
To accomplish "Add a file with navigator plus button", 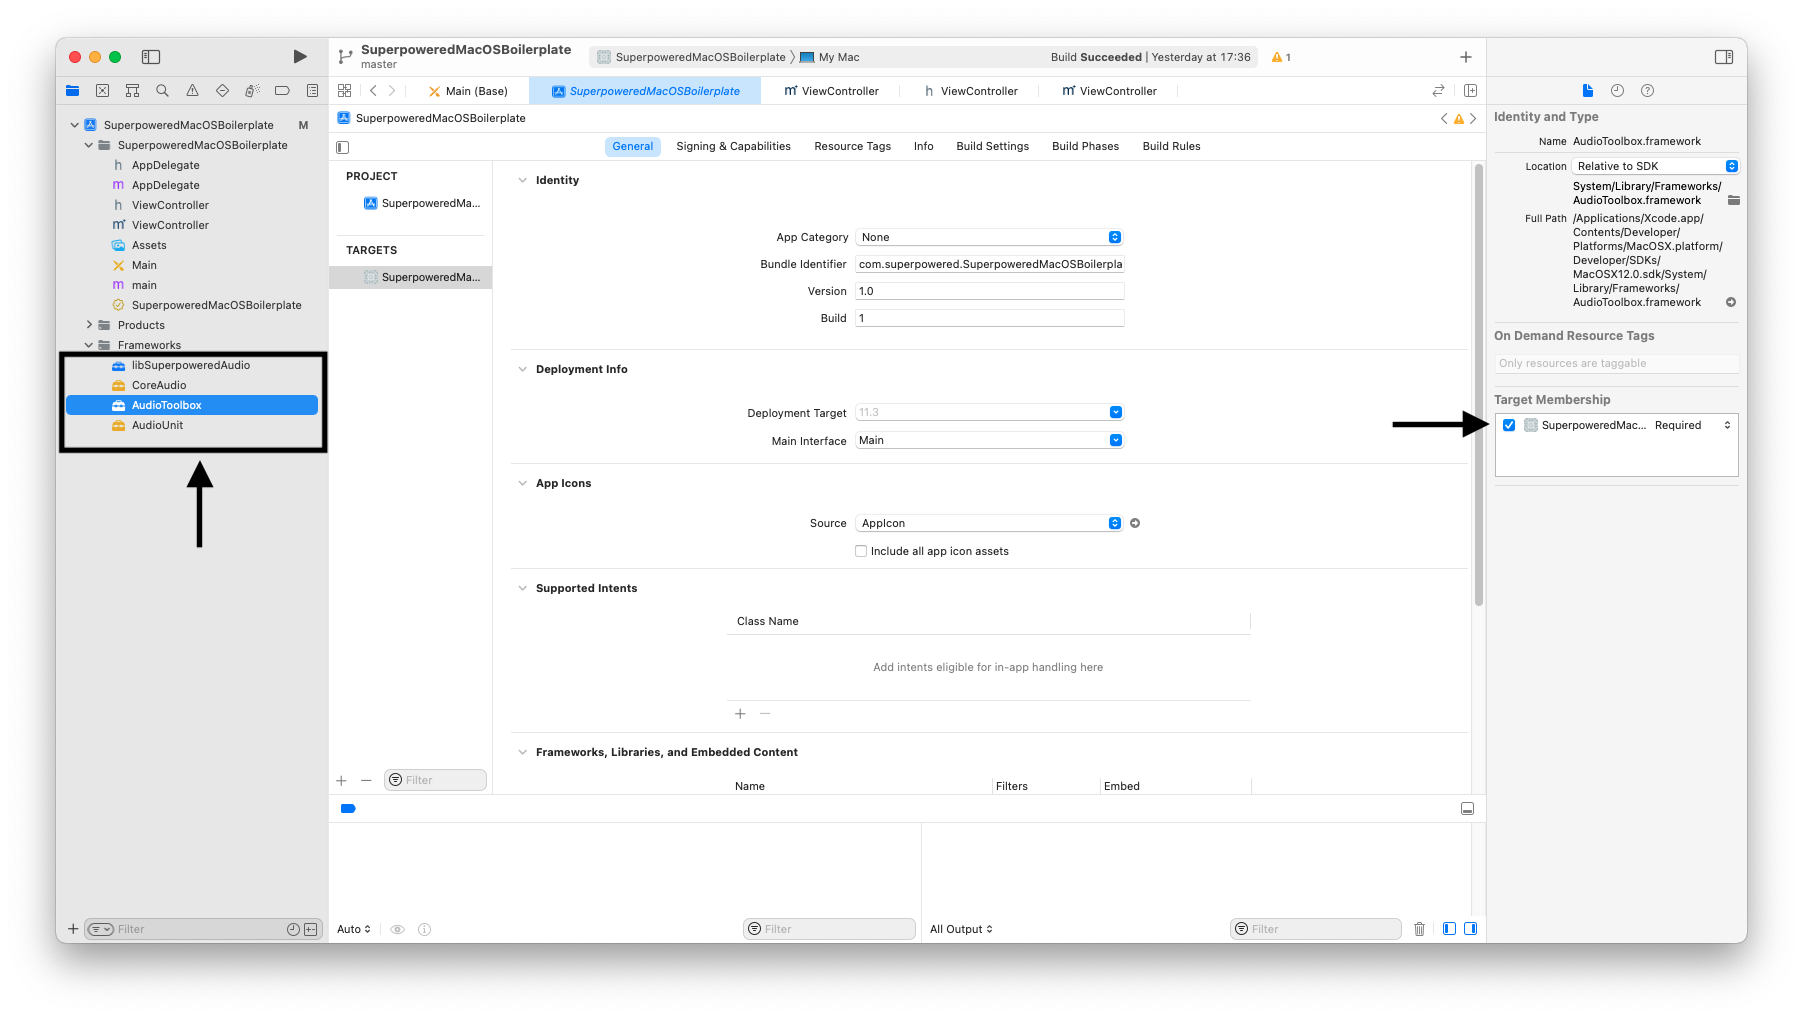I will tap(73, 929).
